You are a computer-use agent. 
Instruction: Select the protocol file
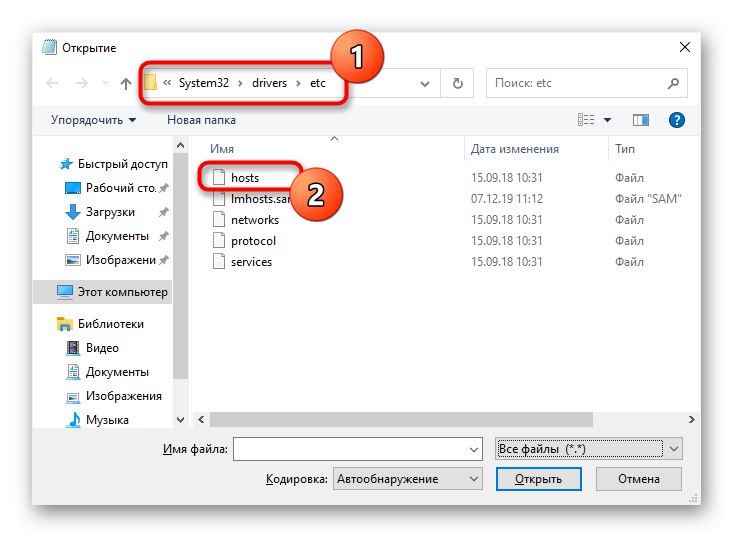click(253, 241)
